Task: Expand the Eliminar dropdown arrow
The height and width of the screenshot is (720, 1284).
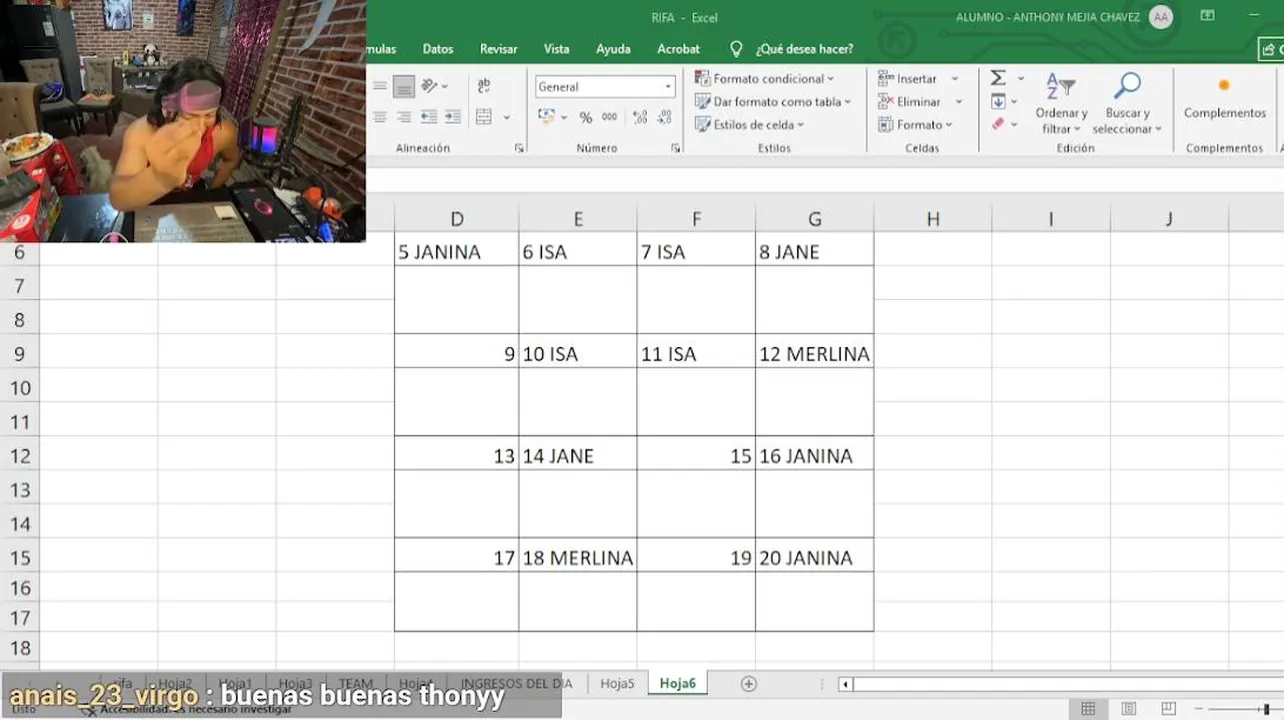Action: point(958,102)
